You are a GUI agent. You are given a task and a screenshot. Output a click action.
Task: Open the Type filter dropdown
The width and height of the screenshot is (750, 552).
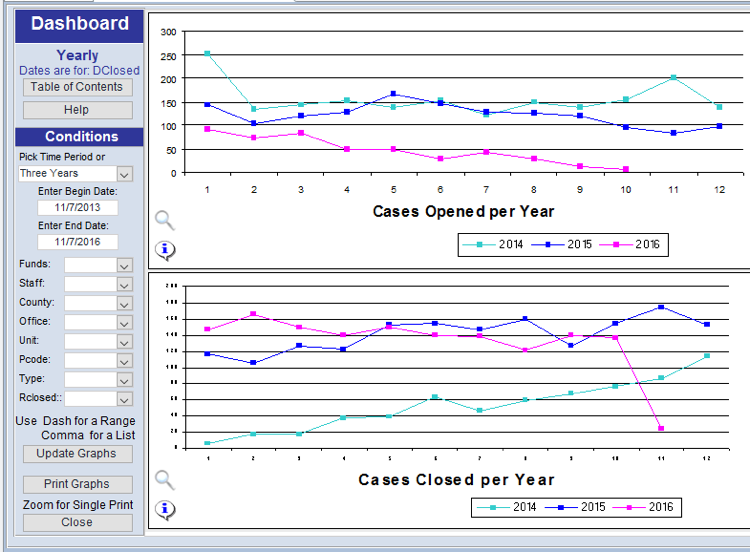(124, 380)
